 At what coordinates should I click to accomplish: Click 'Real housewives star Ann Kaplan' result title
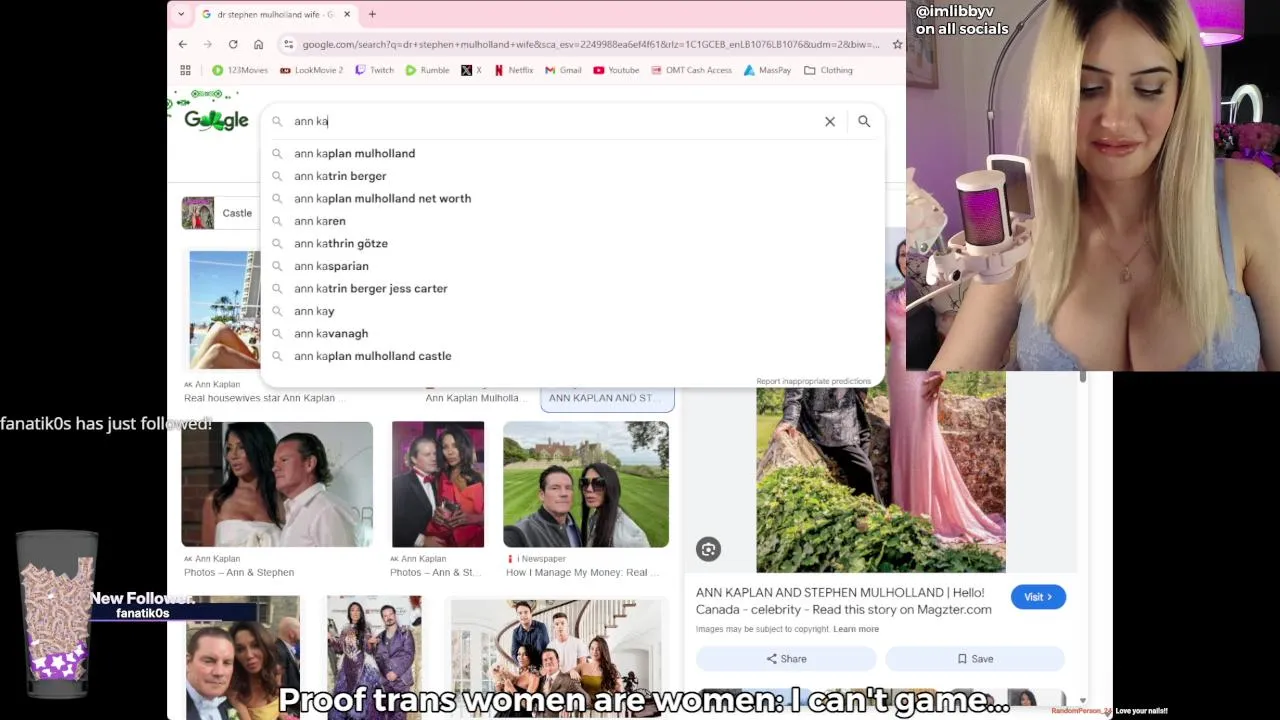point(265,398)
